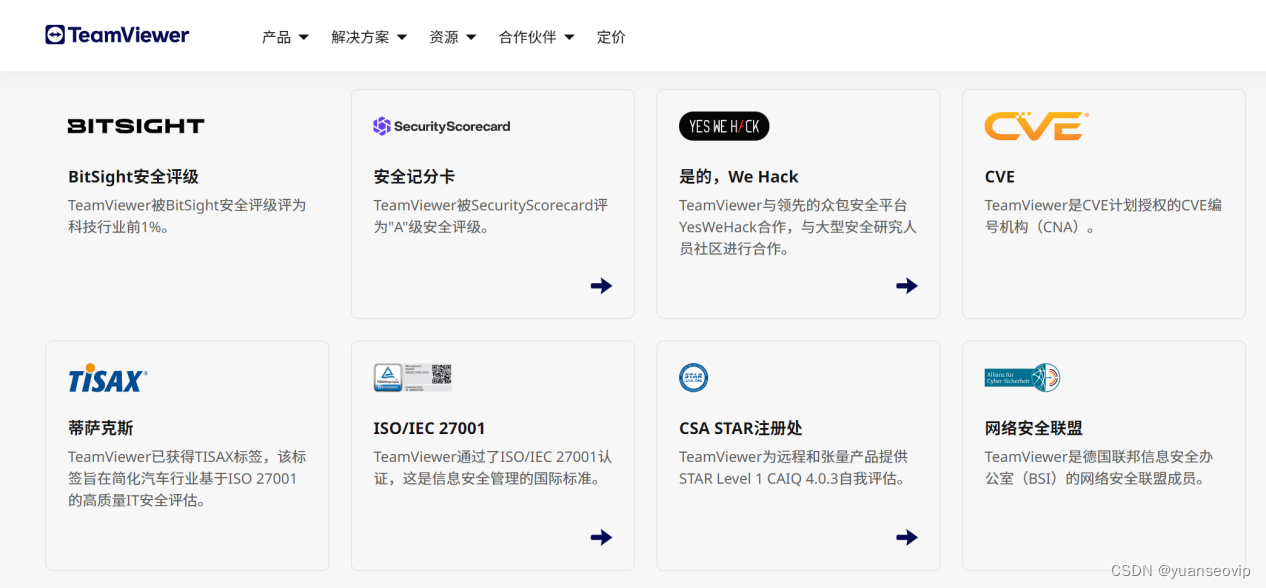Click the STAR Level 1 CAIQ description
This screenshot has width=1266, height=588.
(x=794, y=467)
